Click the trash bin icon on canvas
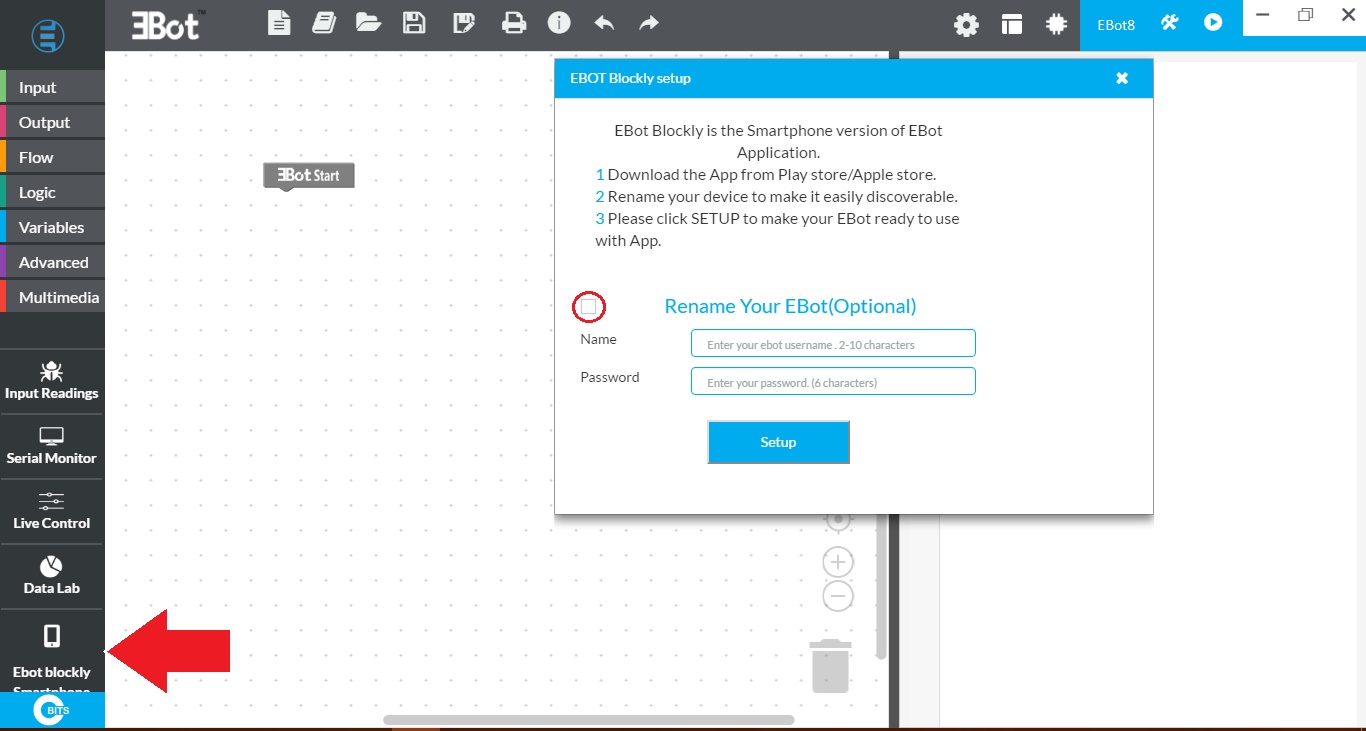Viewport: 1366px width, 731px height. coord(831,666)
